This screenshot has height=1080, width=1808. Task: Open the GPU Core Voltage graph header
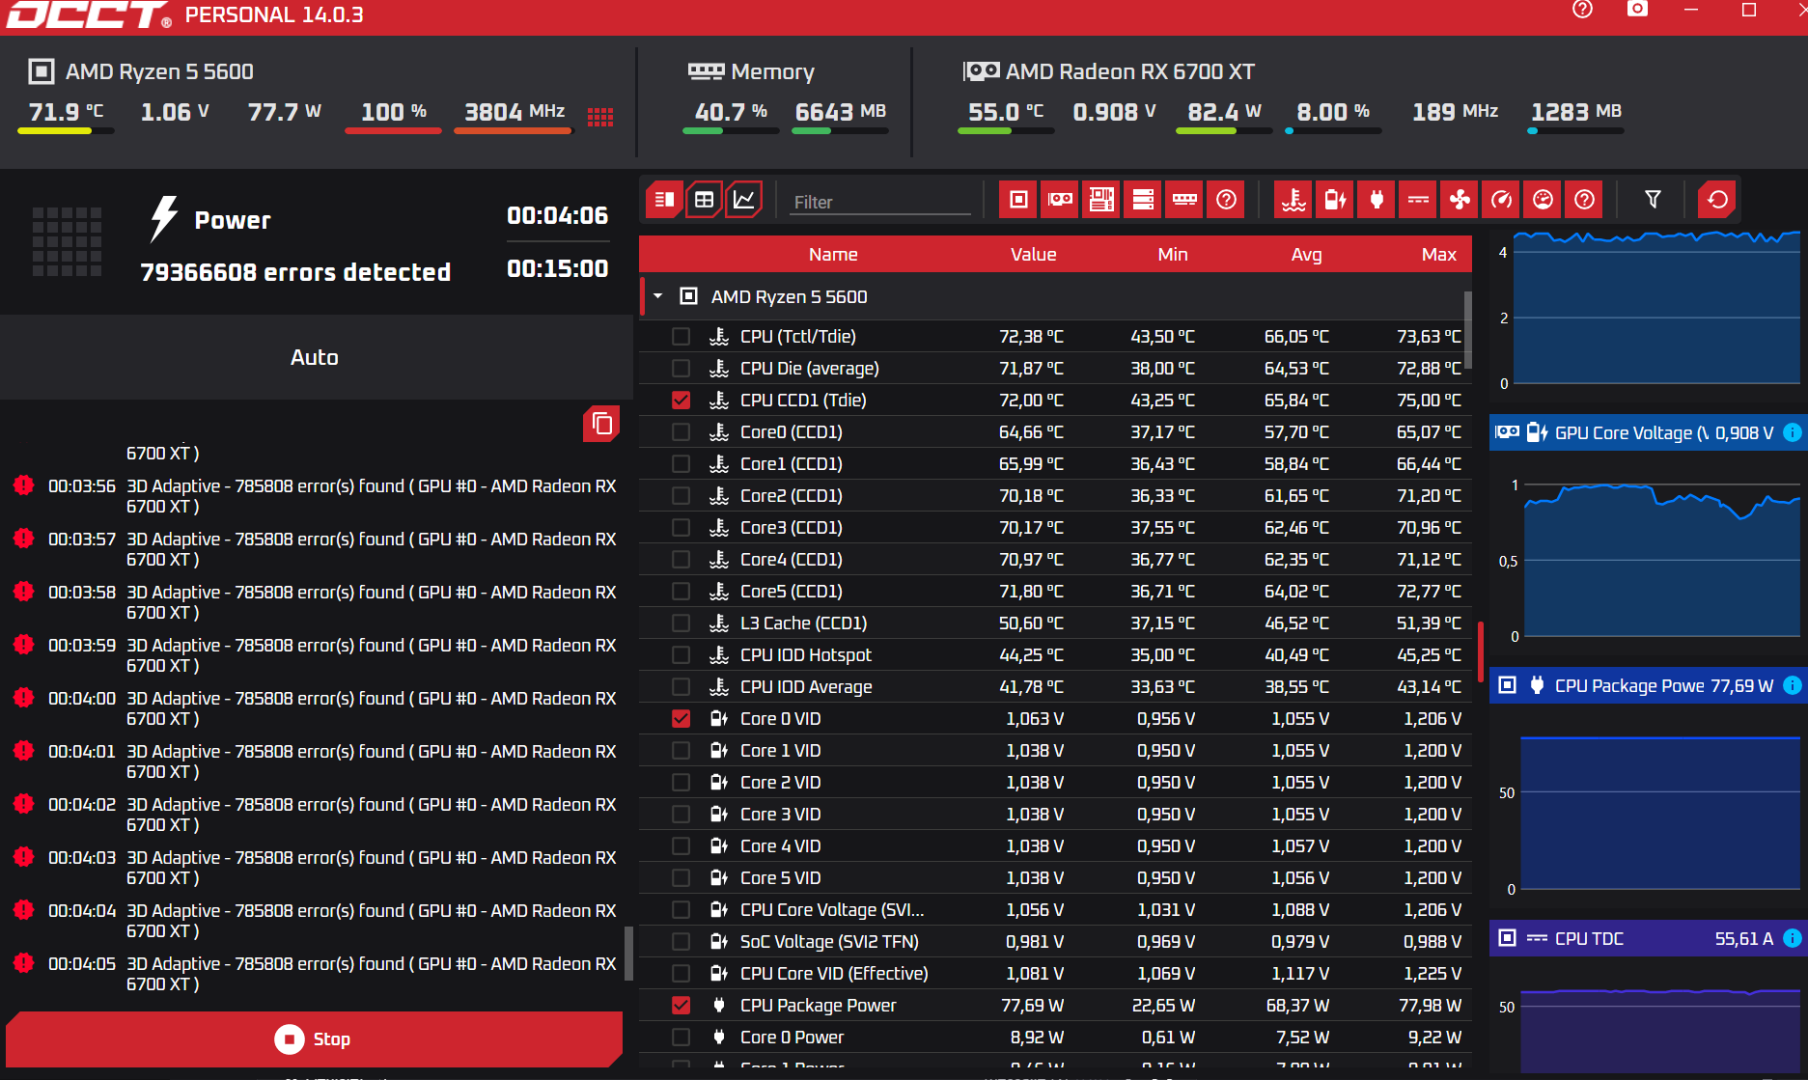pos(1646,433)
